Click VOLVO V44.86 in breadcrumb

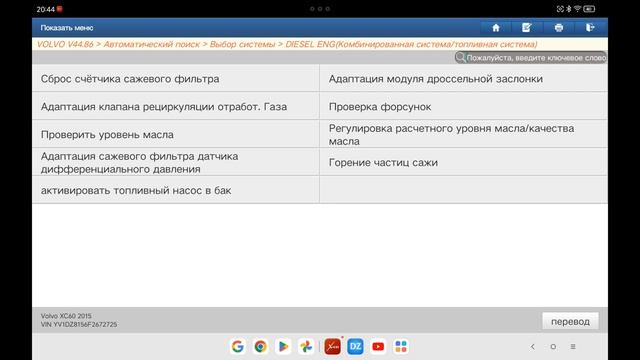[x=65, y=44]
